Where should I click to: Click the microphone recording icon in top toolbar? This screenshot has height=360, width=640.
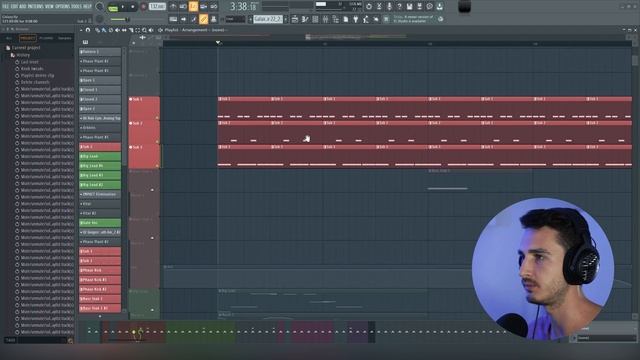tap(389, 7)
